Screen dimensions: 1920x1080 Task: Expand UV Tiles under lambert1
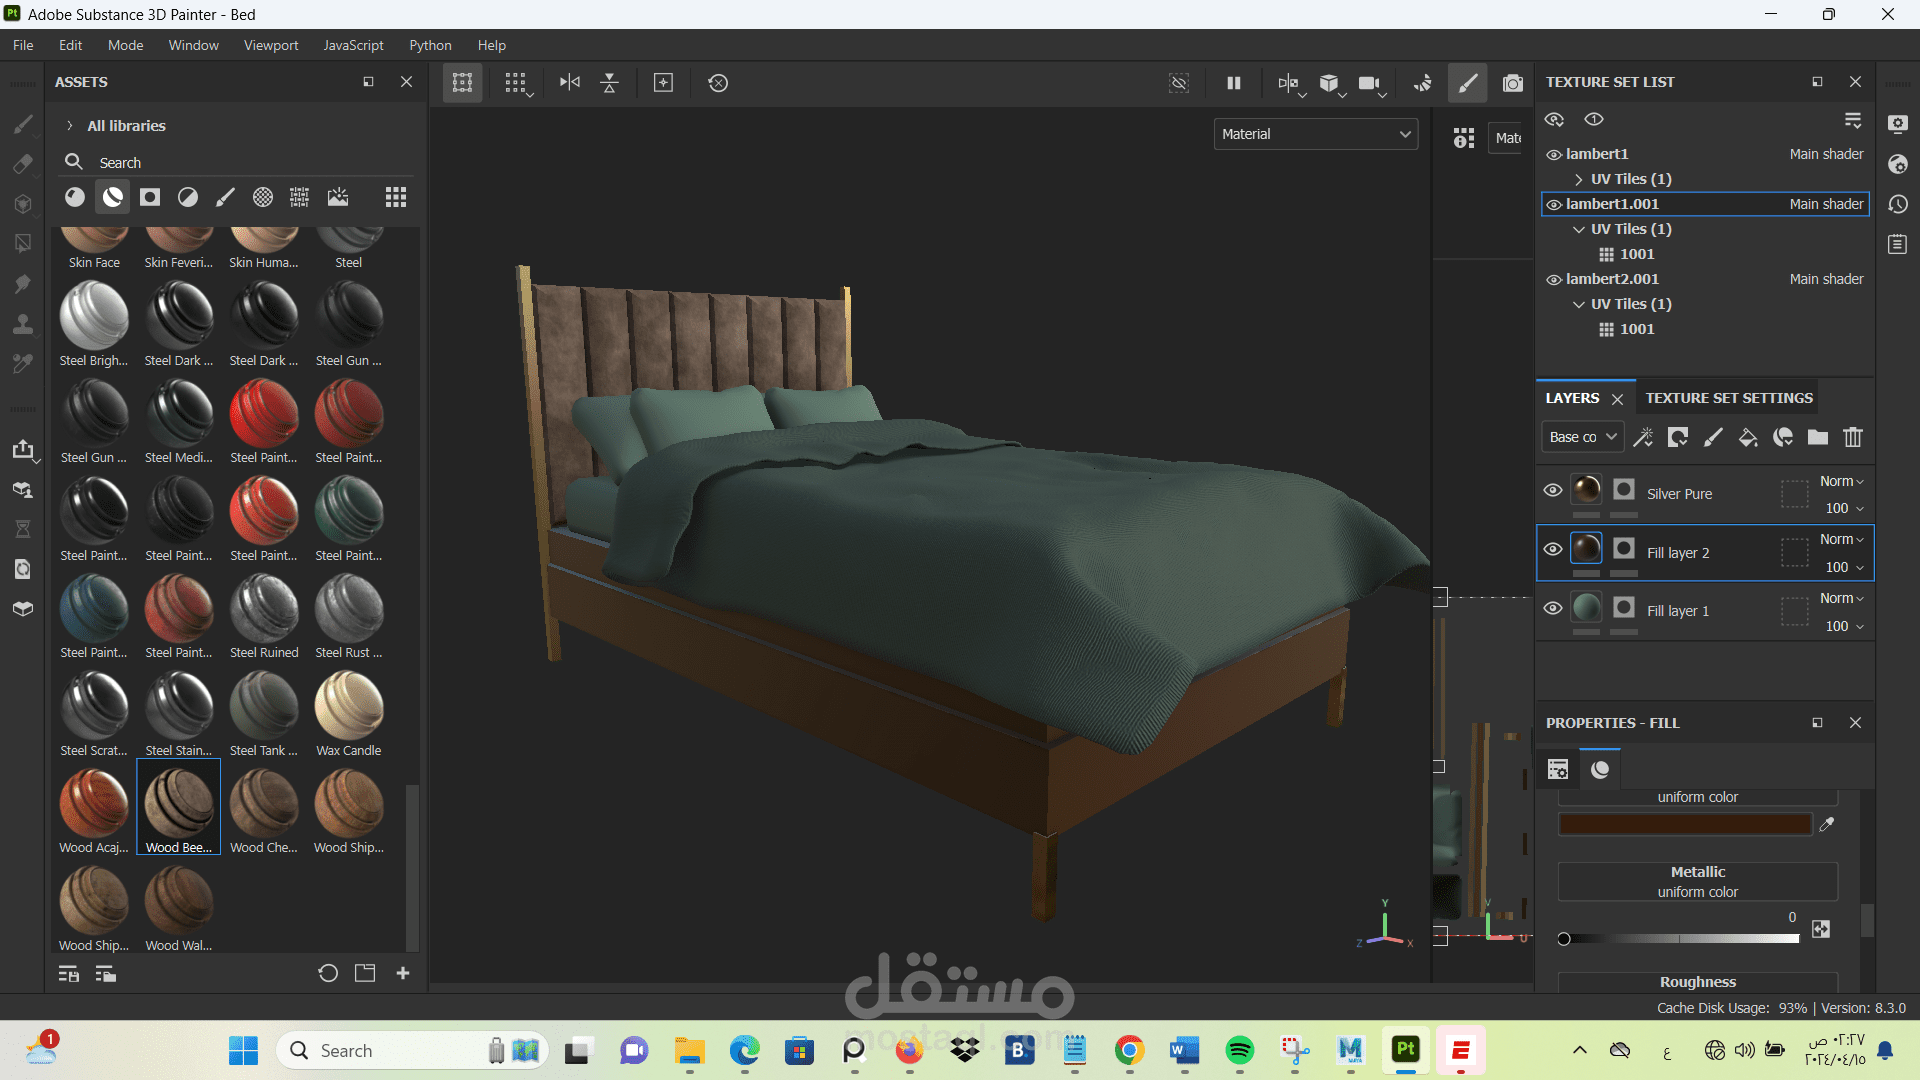click(x=1578, y=179)
